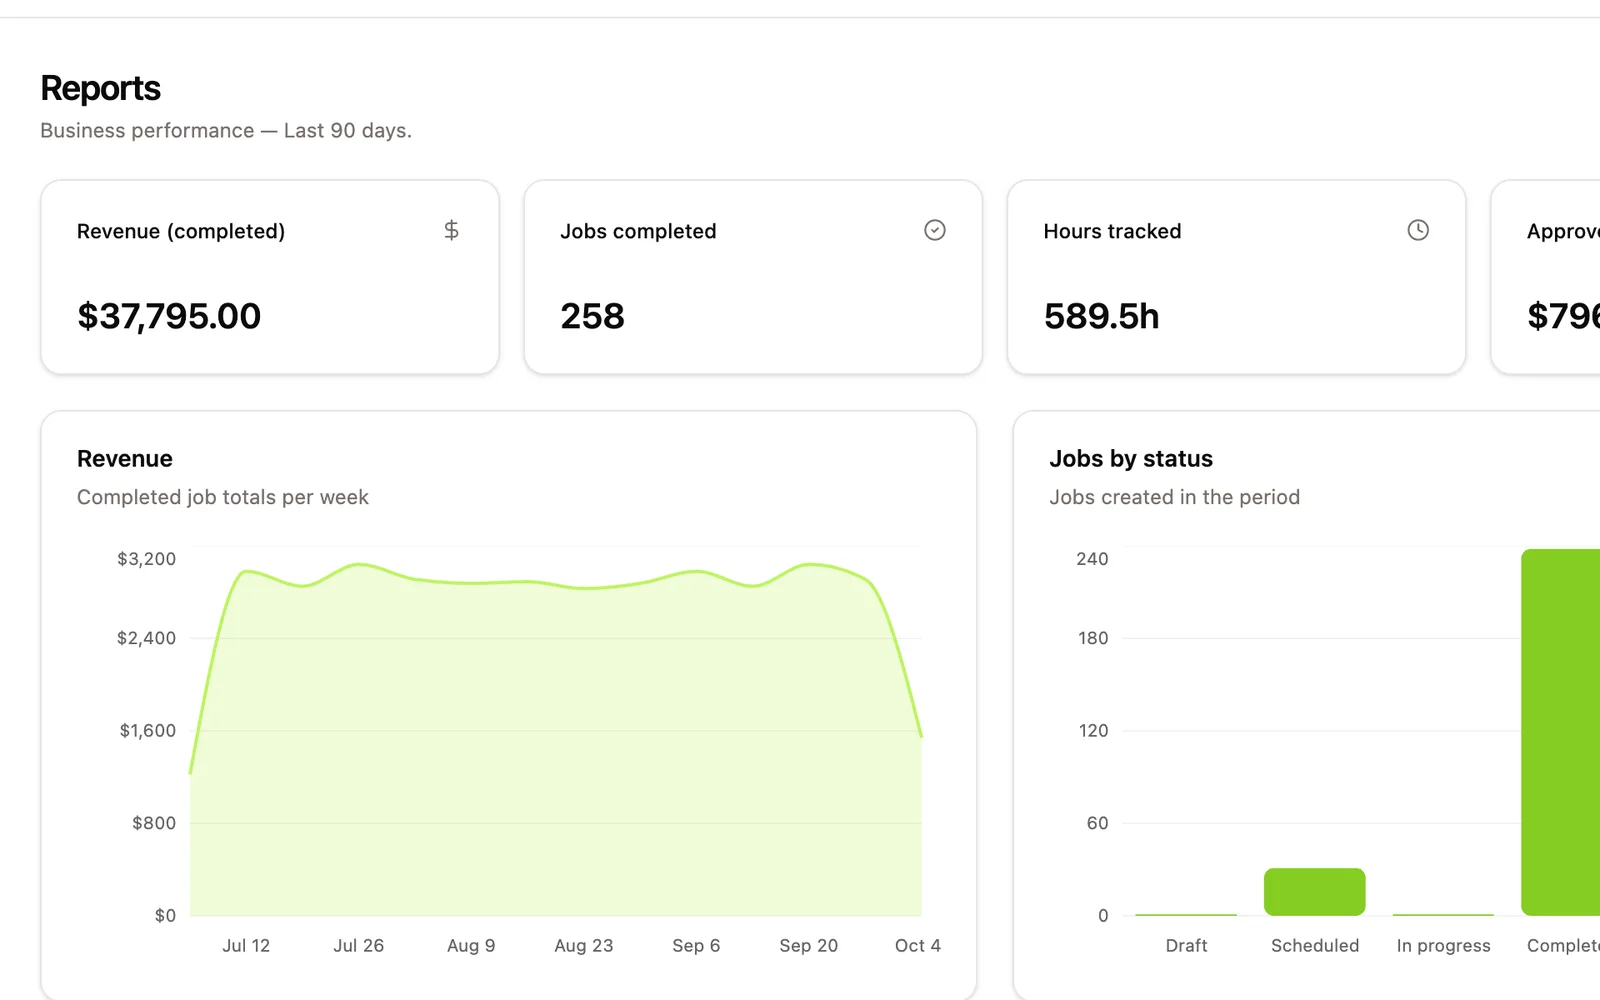Screen dimensions: 1600x1000
Task: Click 'Jobs created in the period' caption
Action: pyautogui.click(x=1175, y=497)
